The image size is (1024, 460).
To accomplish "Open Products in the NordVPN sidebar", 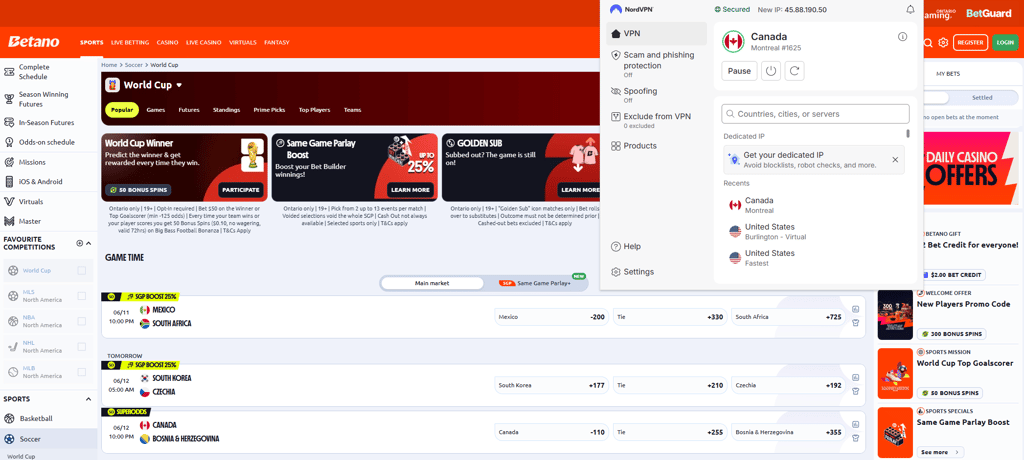I will (633, 146).
